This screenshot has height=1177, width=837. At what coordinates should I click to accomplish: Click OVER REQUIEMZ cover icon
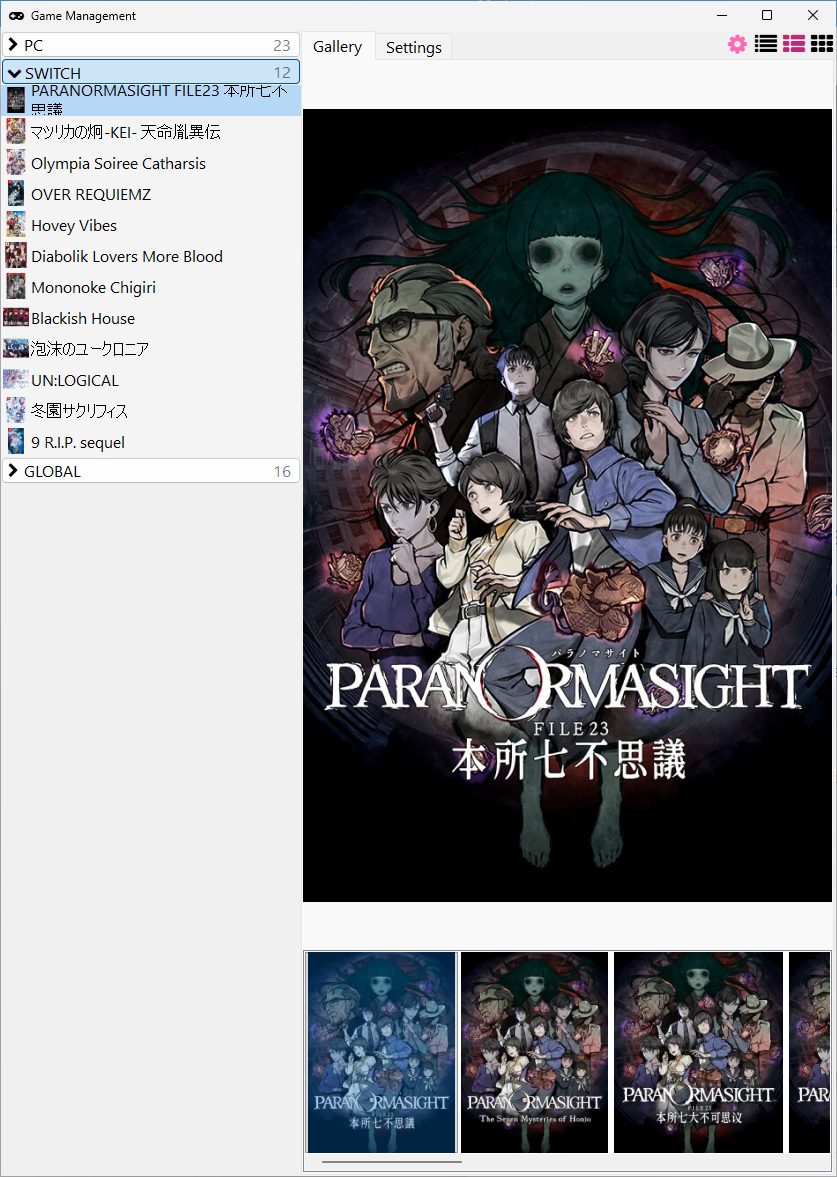click(x=16, y=194)
